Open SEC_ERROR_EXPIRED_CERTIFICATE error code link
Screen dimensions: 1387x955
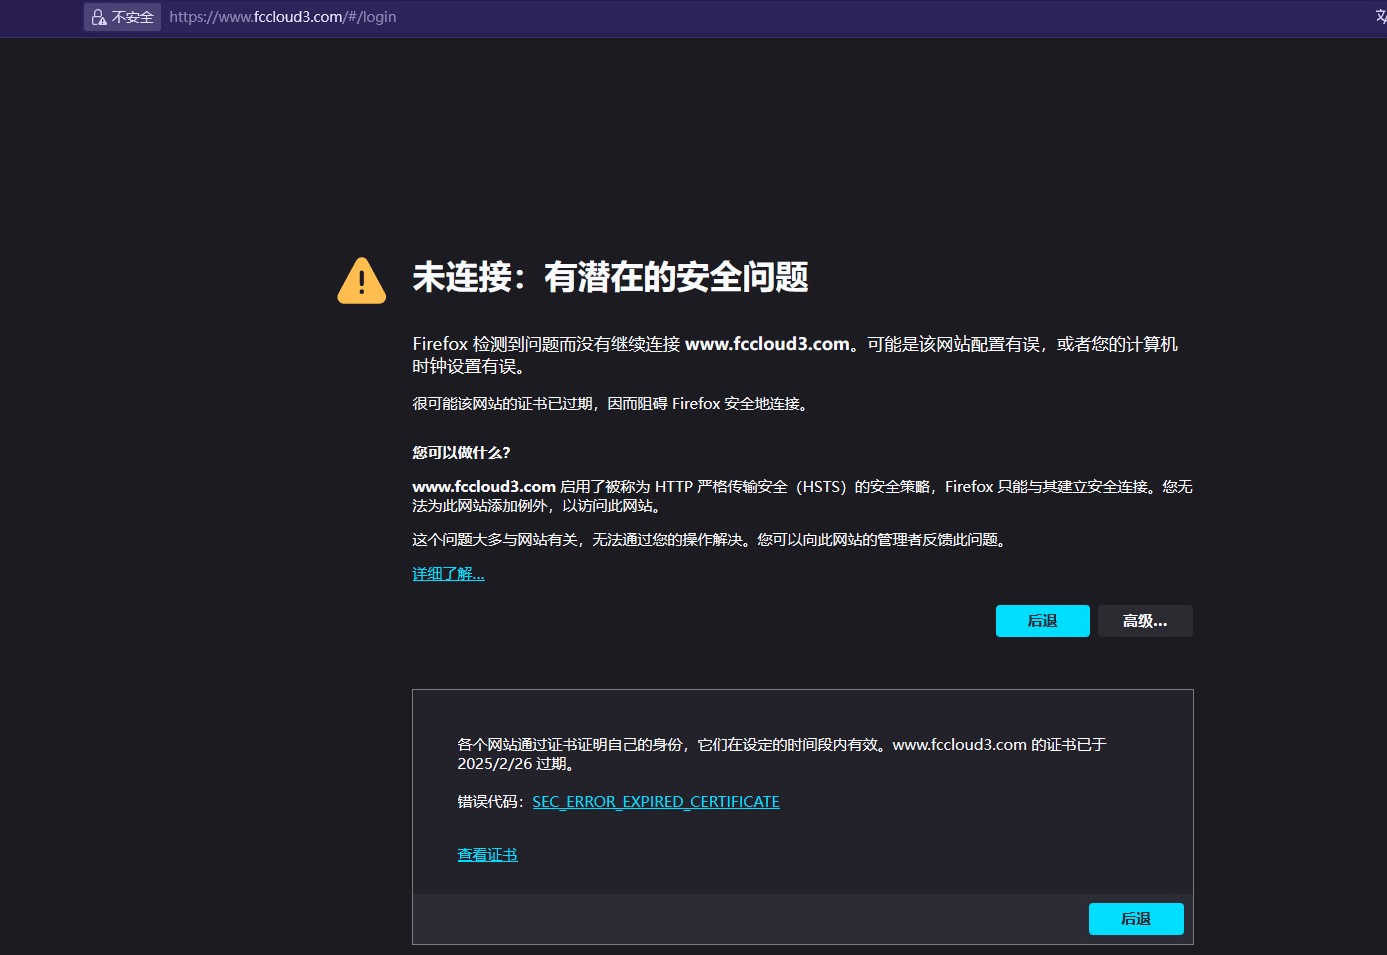[x=656, y=802]
